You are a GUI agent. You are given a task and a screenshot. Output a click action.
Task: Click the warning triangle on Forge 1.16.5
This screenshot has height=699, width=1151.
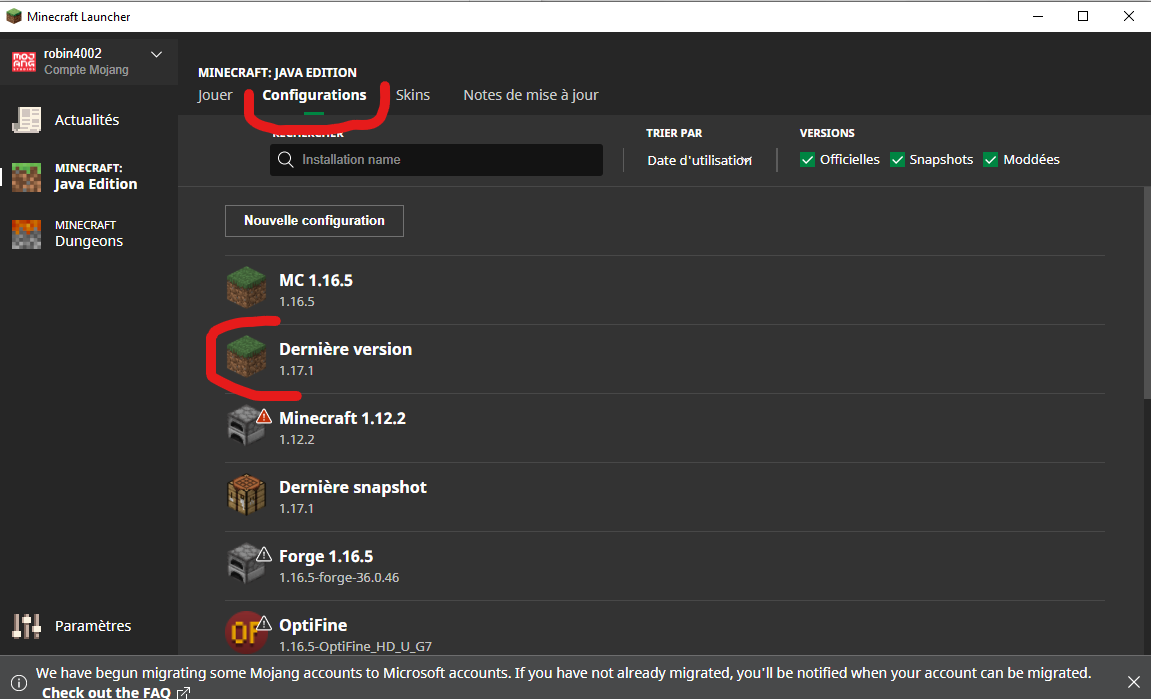(264, 554)
